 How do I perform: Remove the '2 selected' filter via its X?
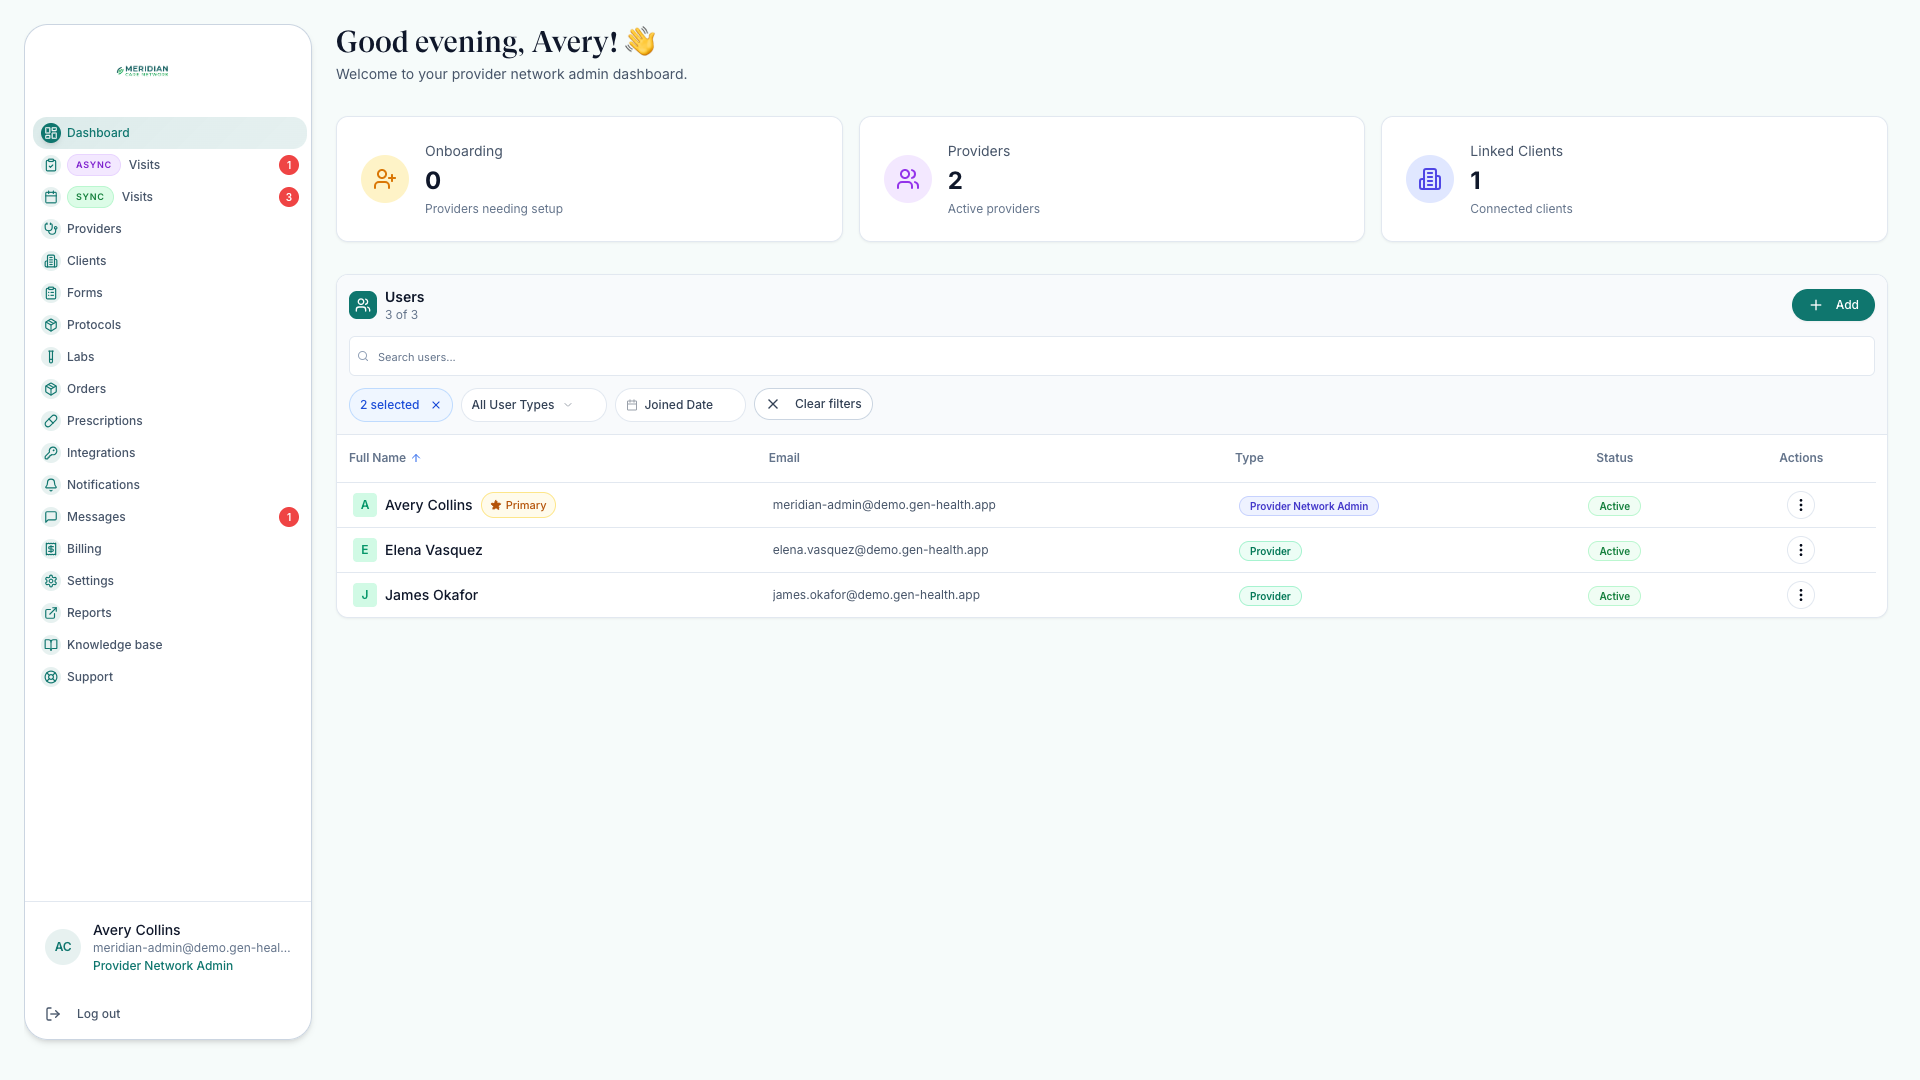point(436,405)
